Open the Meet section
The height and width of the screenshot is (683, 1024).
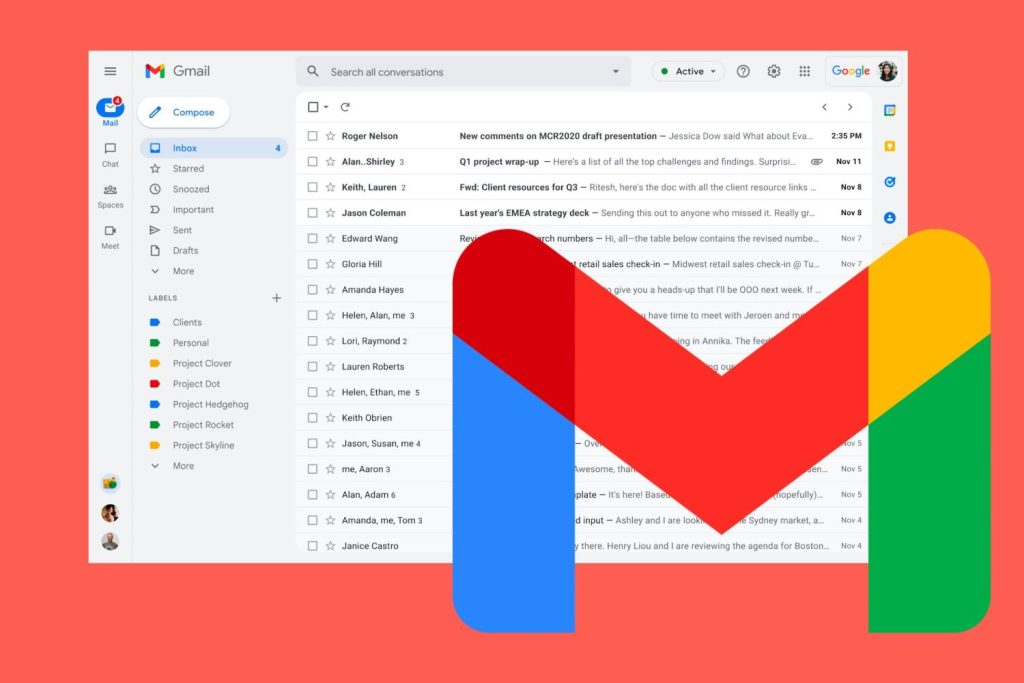pos(110,237)
